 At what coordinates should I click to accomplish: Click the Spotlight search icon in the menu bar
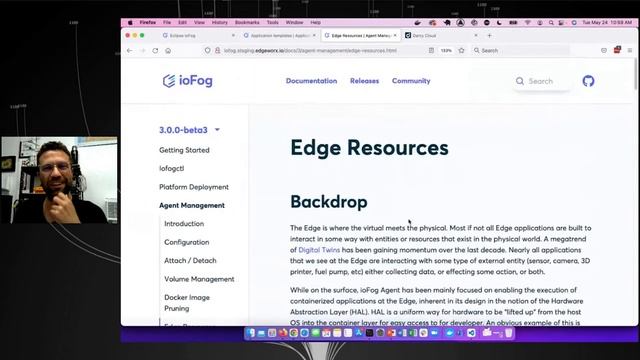tap(551, 23)
